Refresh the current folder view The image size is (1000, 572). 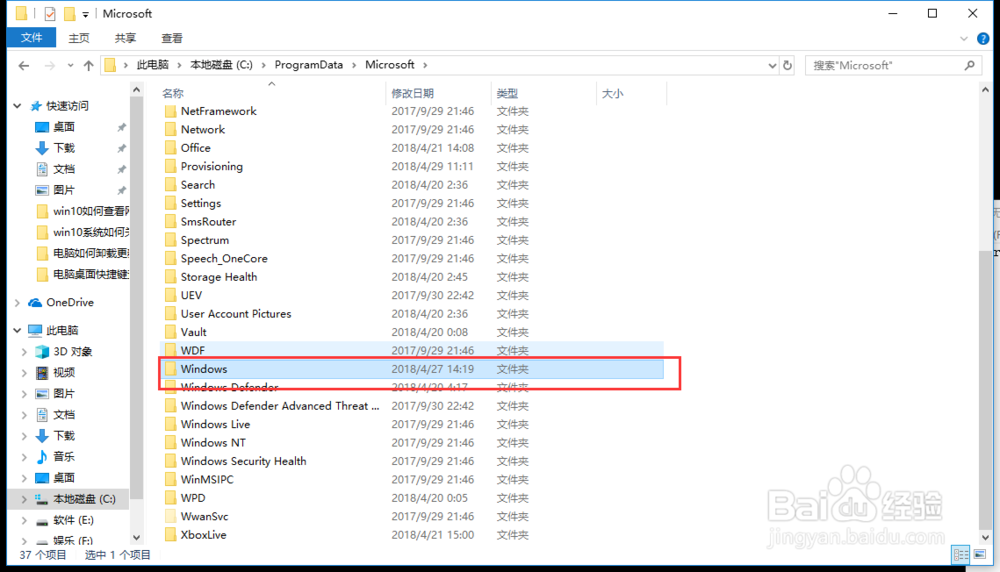(788, 65)
